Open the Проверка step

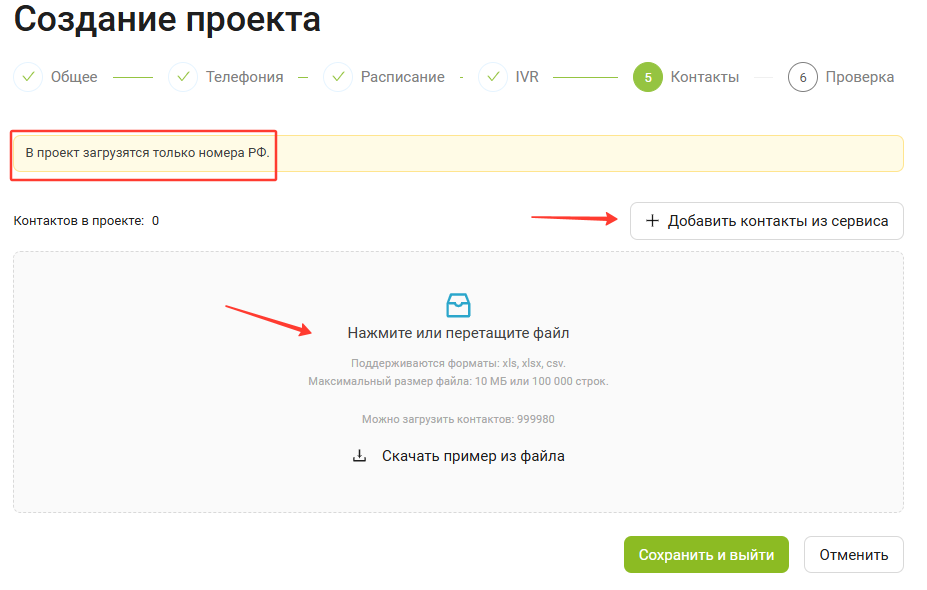click(859, 77)
